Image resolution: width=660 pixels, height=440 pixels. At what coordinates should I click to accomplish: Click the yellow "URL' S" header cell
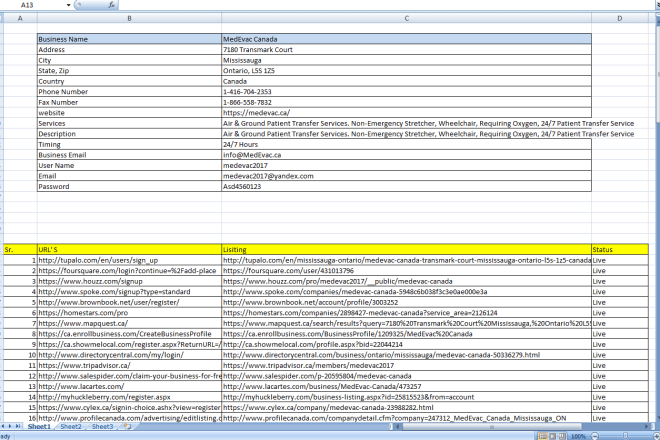tap(129, 250)
